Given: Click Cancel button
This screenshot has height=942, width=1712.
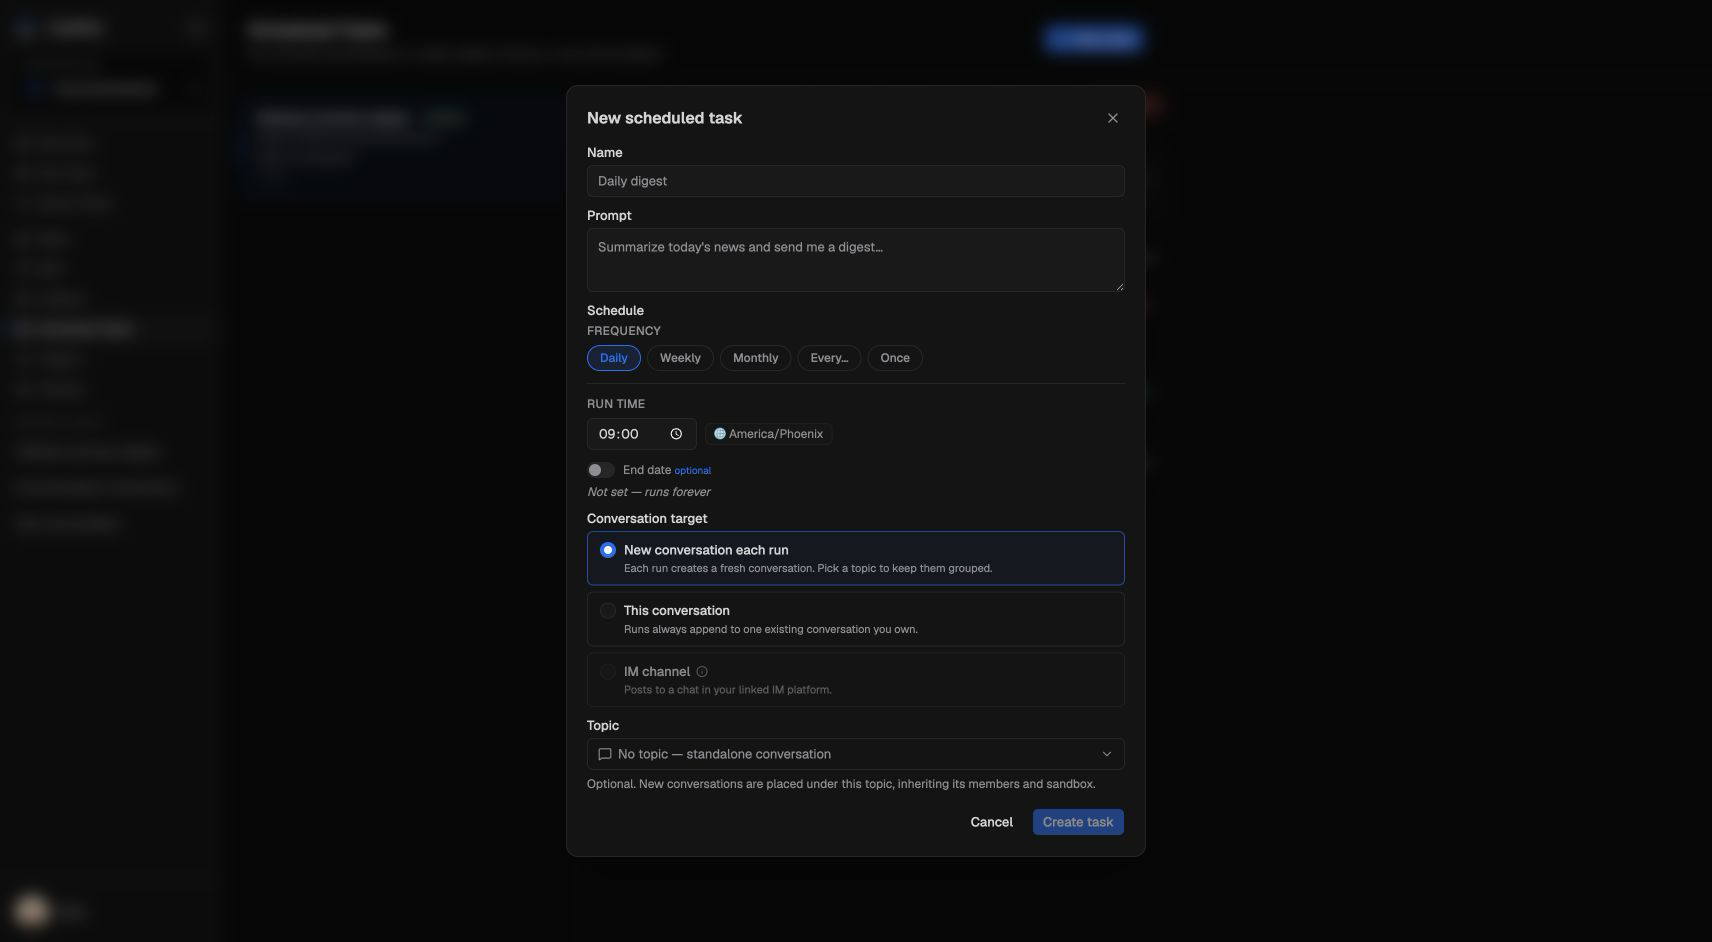Looking at the screenshot, I should click(991, 822).
